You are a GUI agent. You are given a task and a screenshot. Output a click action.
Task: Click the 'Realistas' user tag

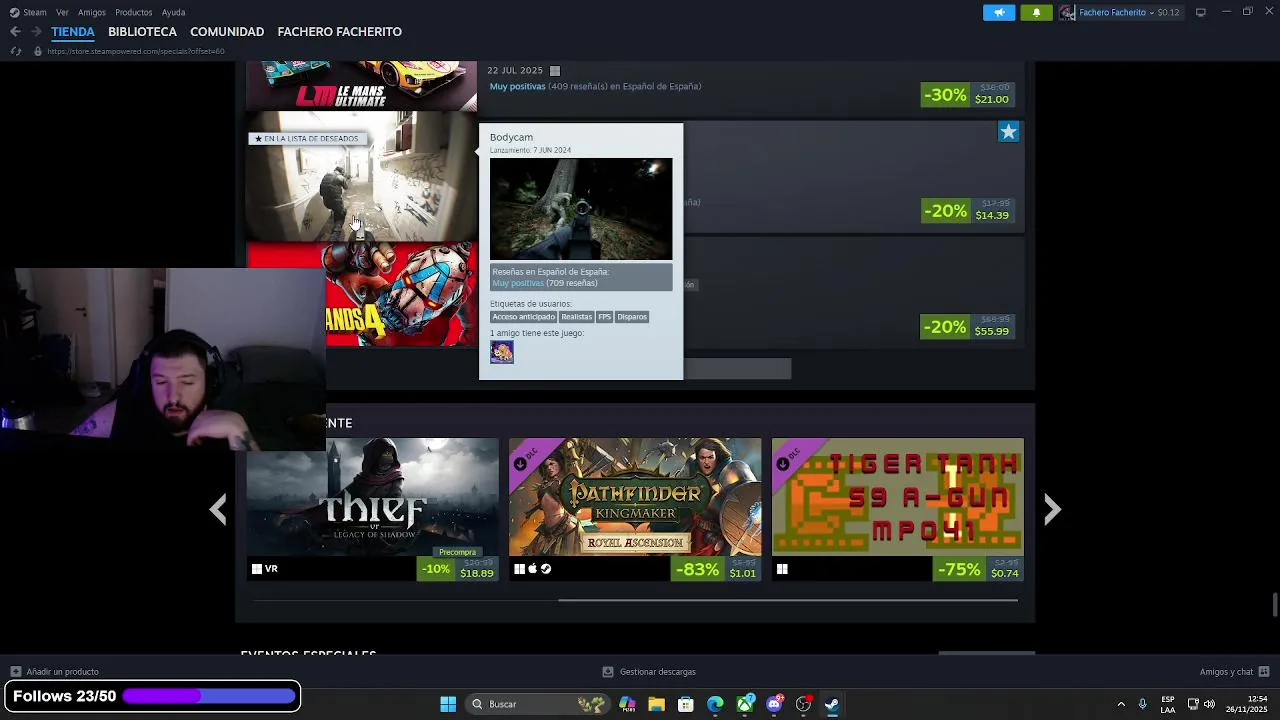pos(576,317)
